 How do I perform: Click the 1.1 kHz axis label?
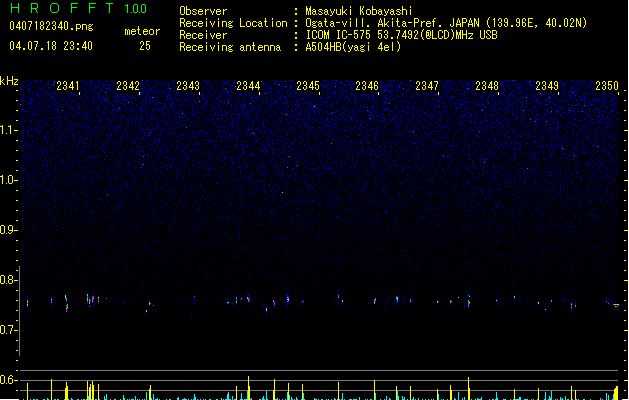point(8,130)
